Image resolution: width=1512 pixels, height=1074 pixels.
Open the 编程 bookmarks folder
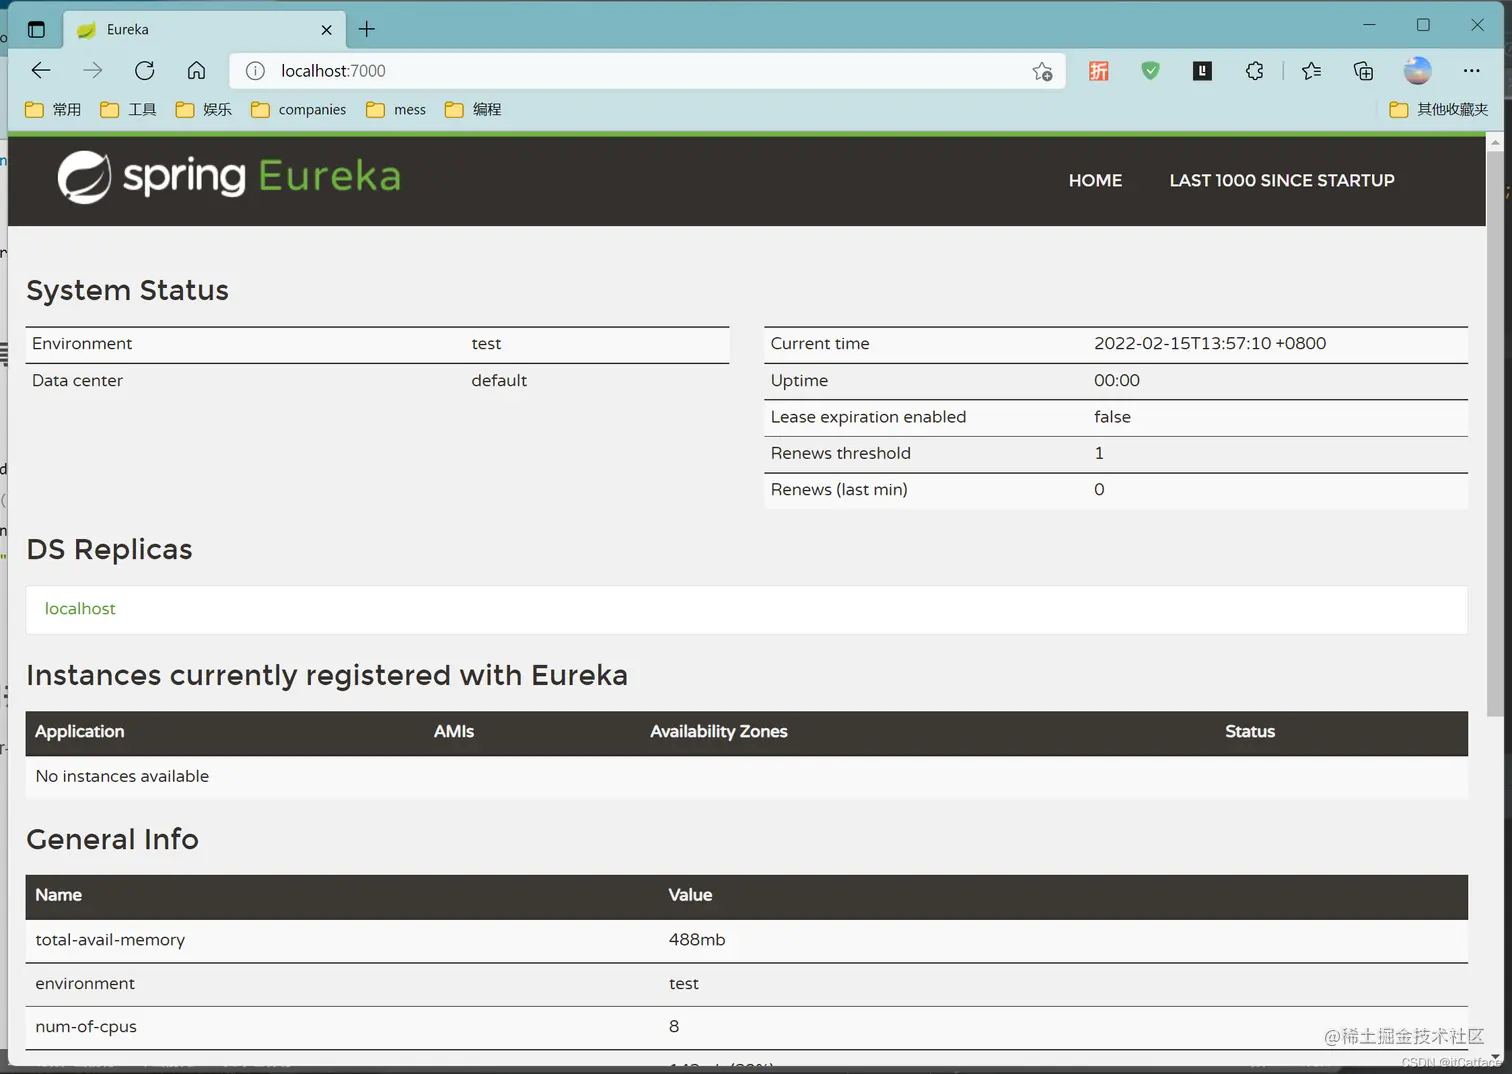coord(473,109)
